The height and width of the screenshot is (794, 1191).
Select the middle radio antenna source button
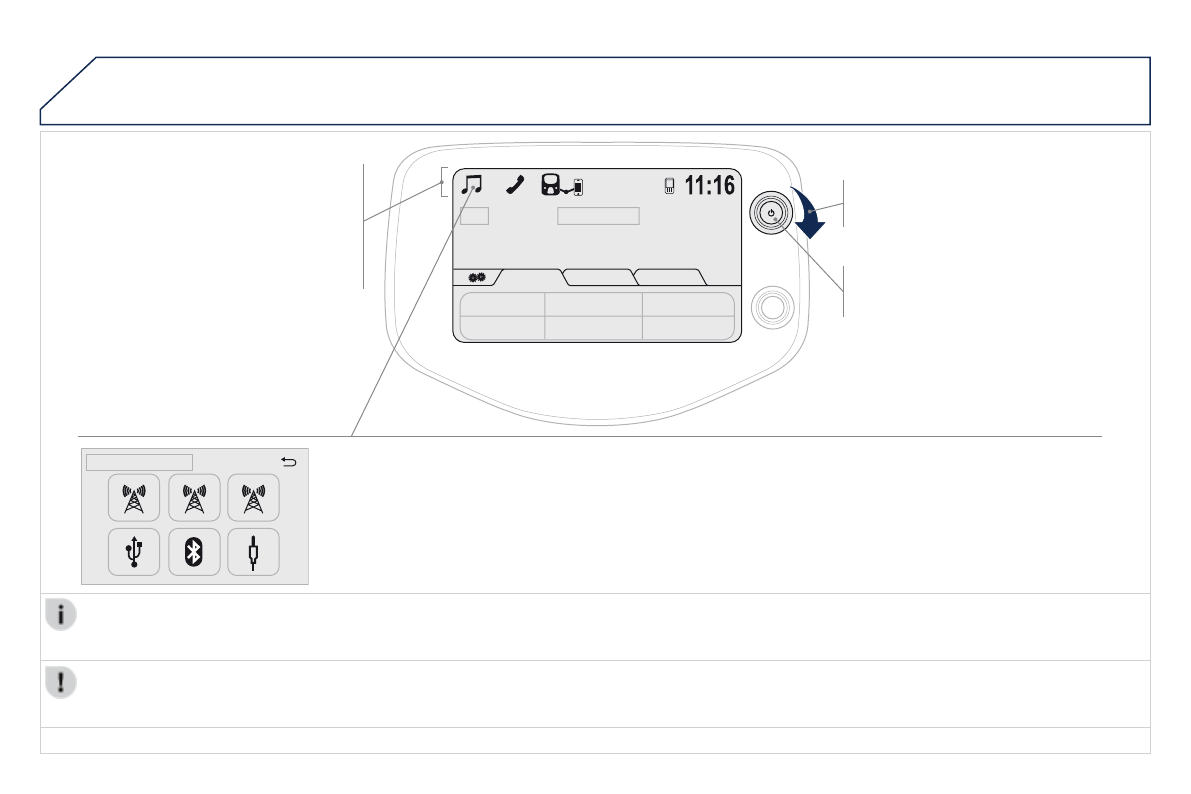tap(194, 498)
